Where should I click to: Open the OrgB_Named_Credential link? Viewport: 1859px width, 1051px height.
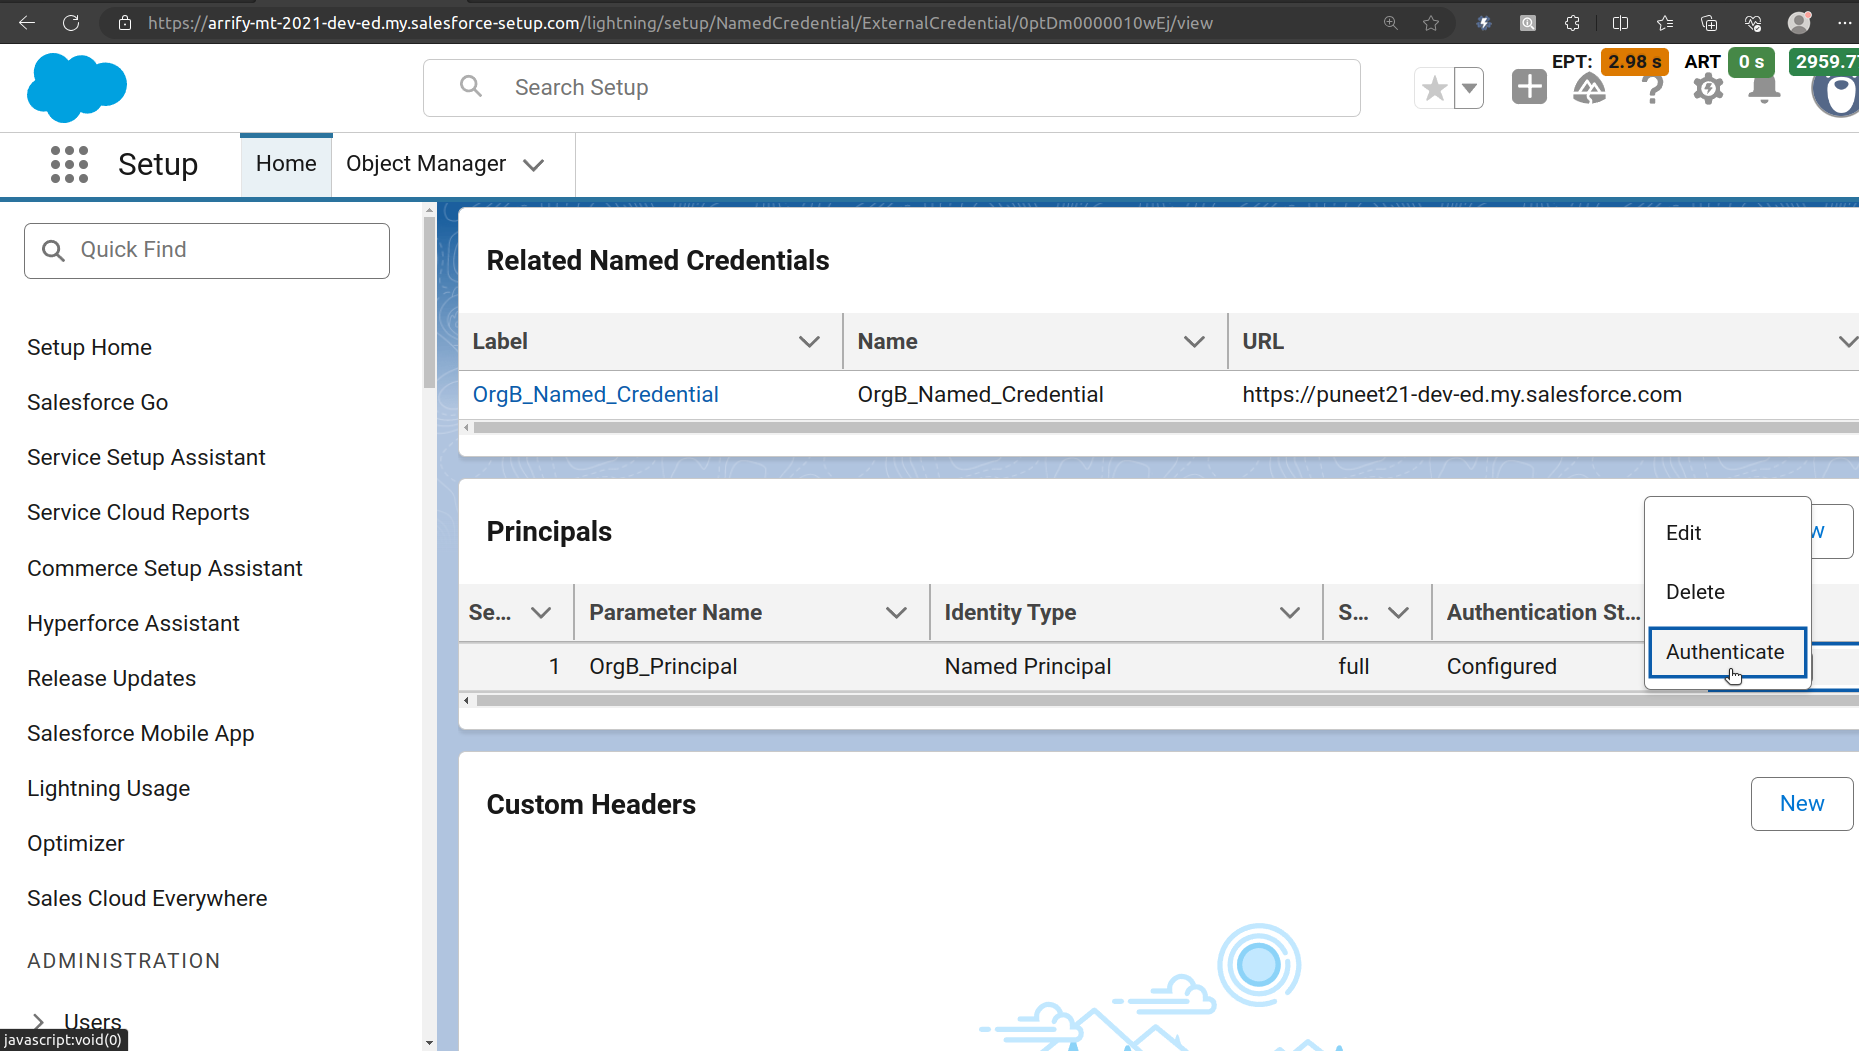tap(595, 395)
